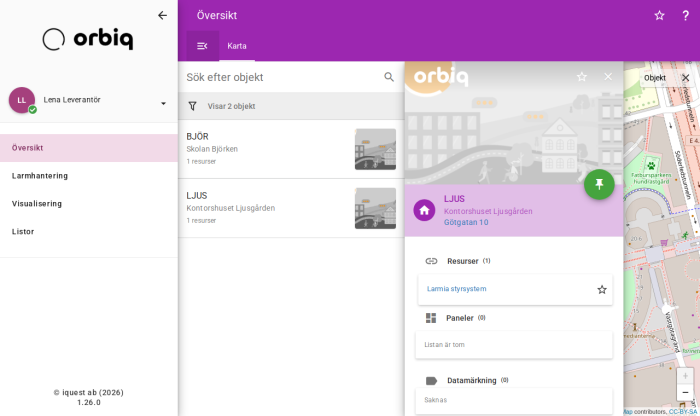Toggle the object list panel icon
700x416 pixels.
pos(202,46)
